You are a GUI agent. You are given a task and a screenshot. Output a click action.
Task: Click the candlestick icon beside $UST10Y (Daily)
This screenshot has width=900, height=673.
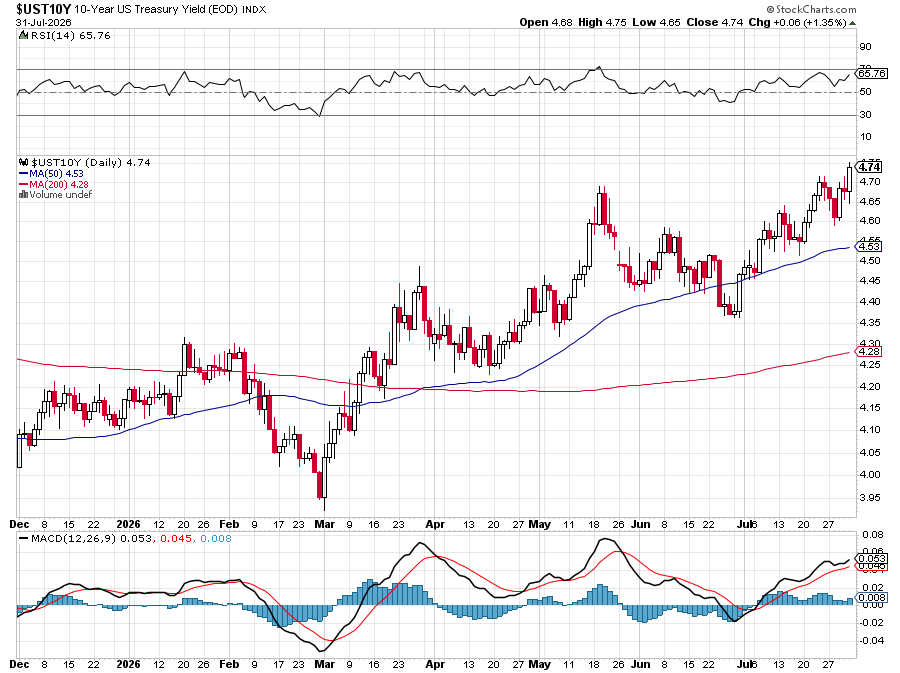24,162
